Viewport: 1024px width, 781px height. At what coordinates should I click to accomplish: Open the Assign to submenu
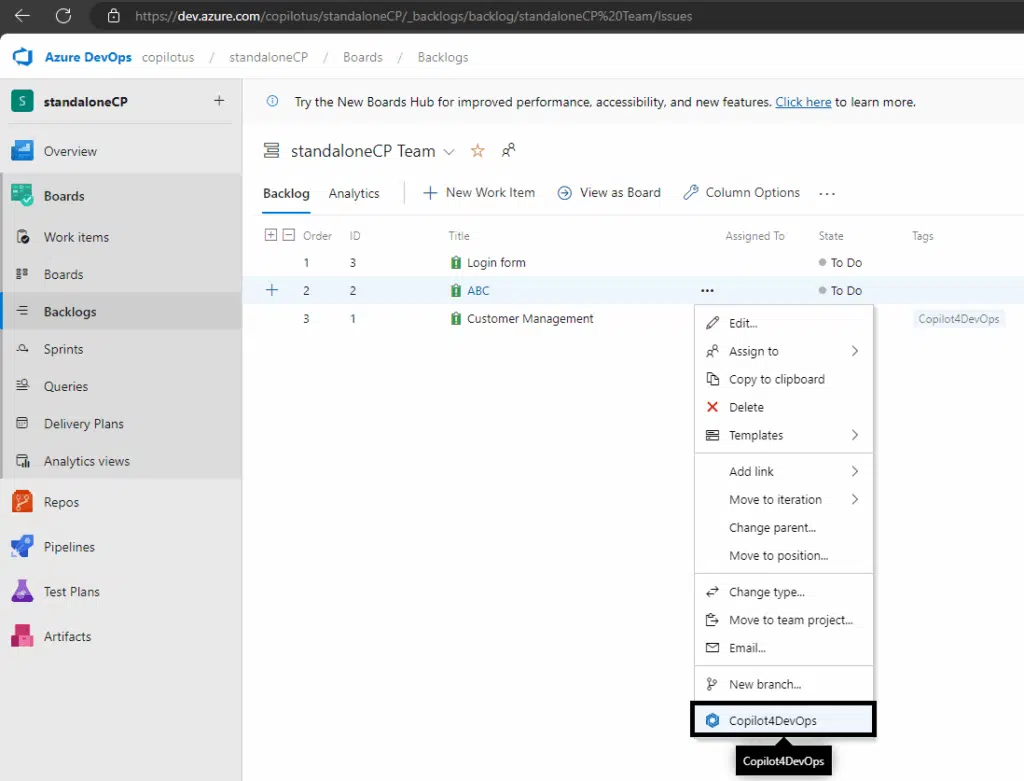click(755, 351)
